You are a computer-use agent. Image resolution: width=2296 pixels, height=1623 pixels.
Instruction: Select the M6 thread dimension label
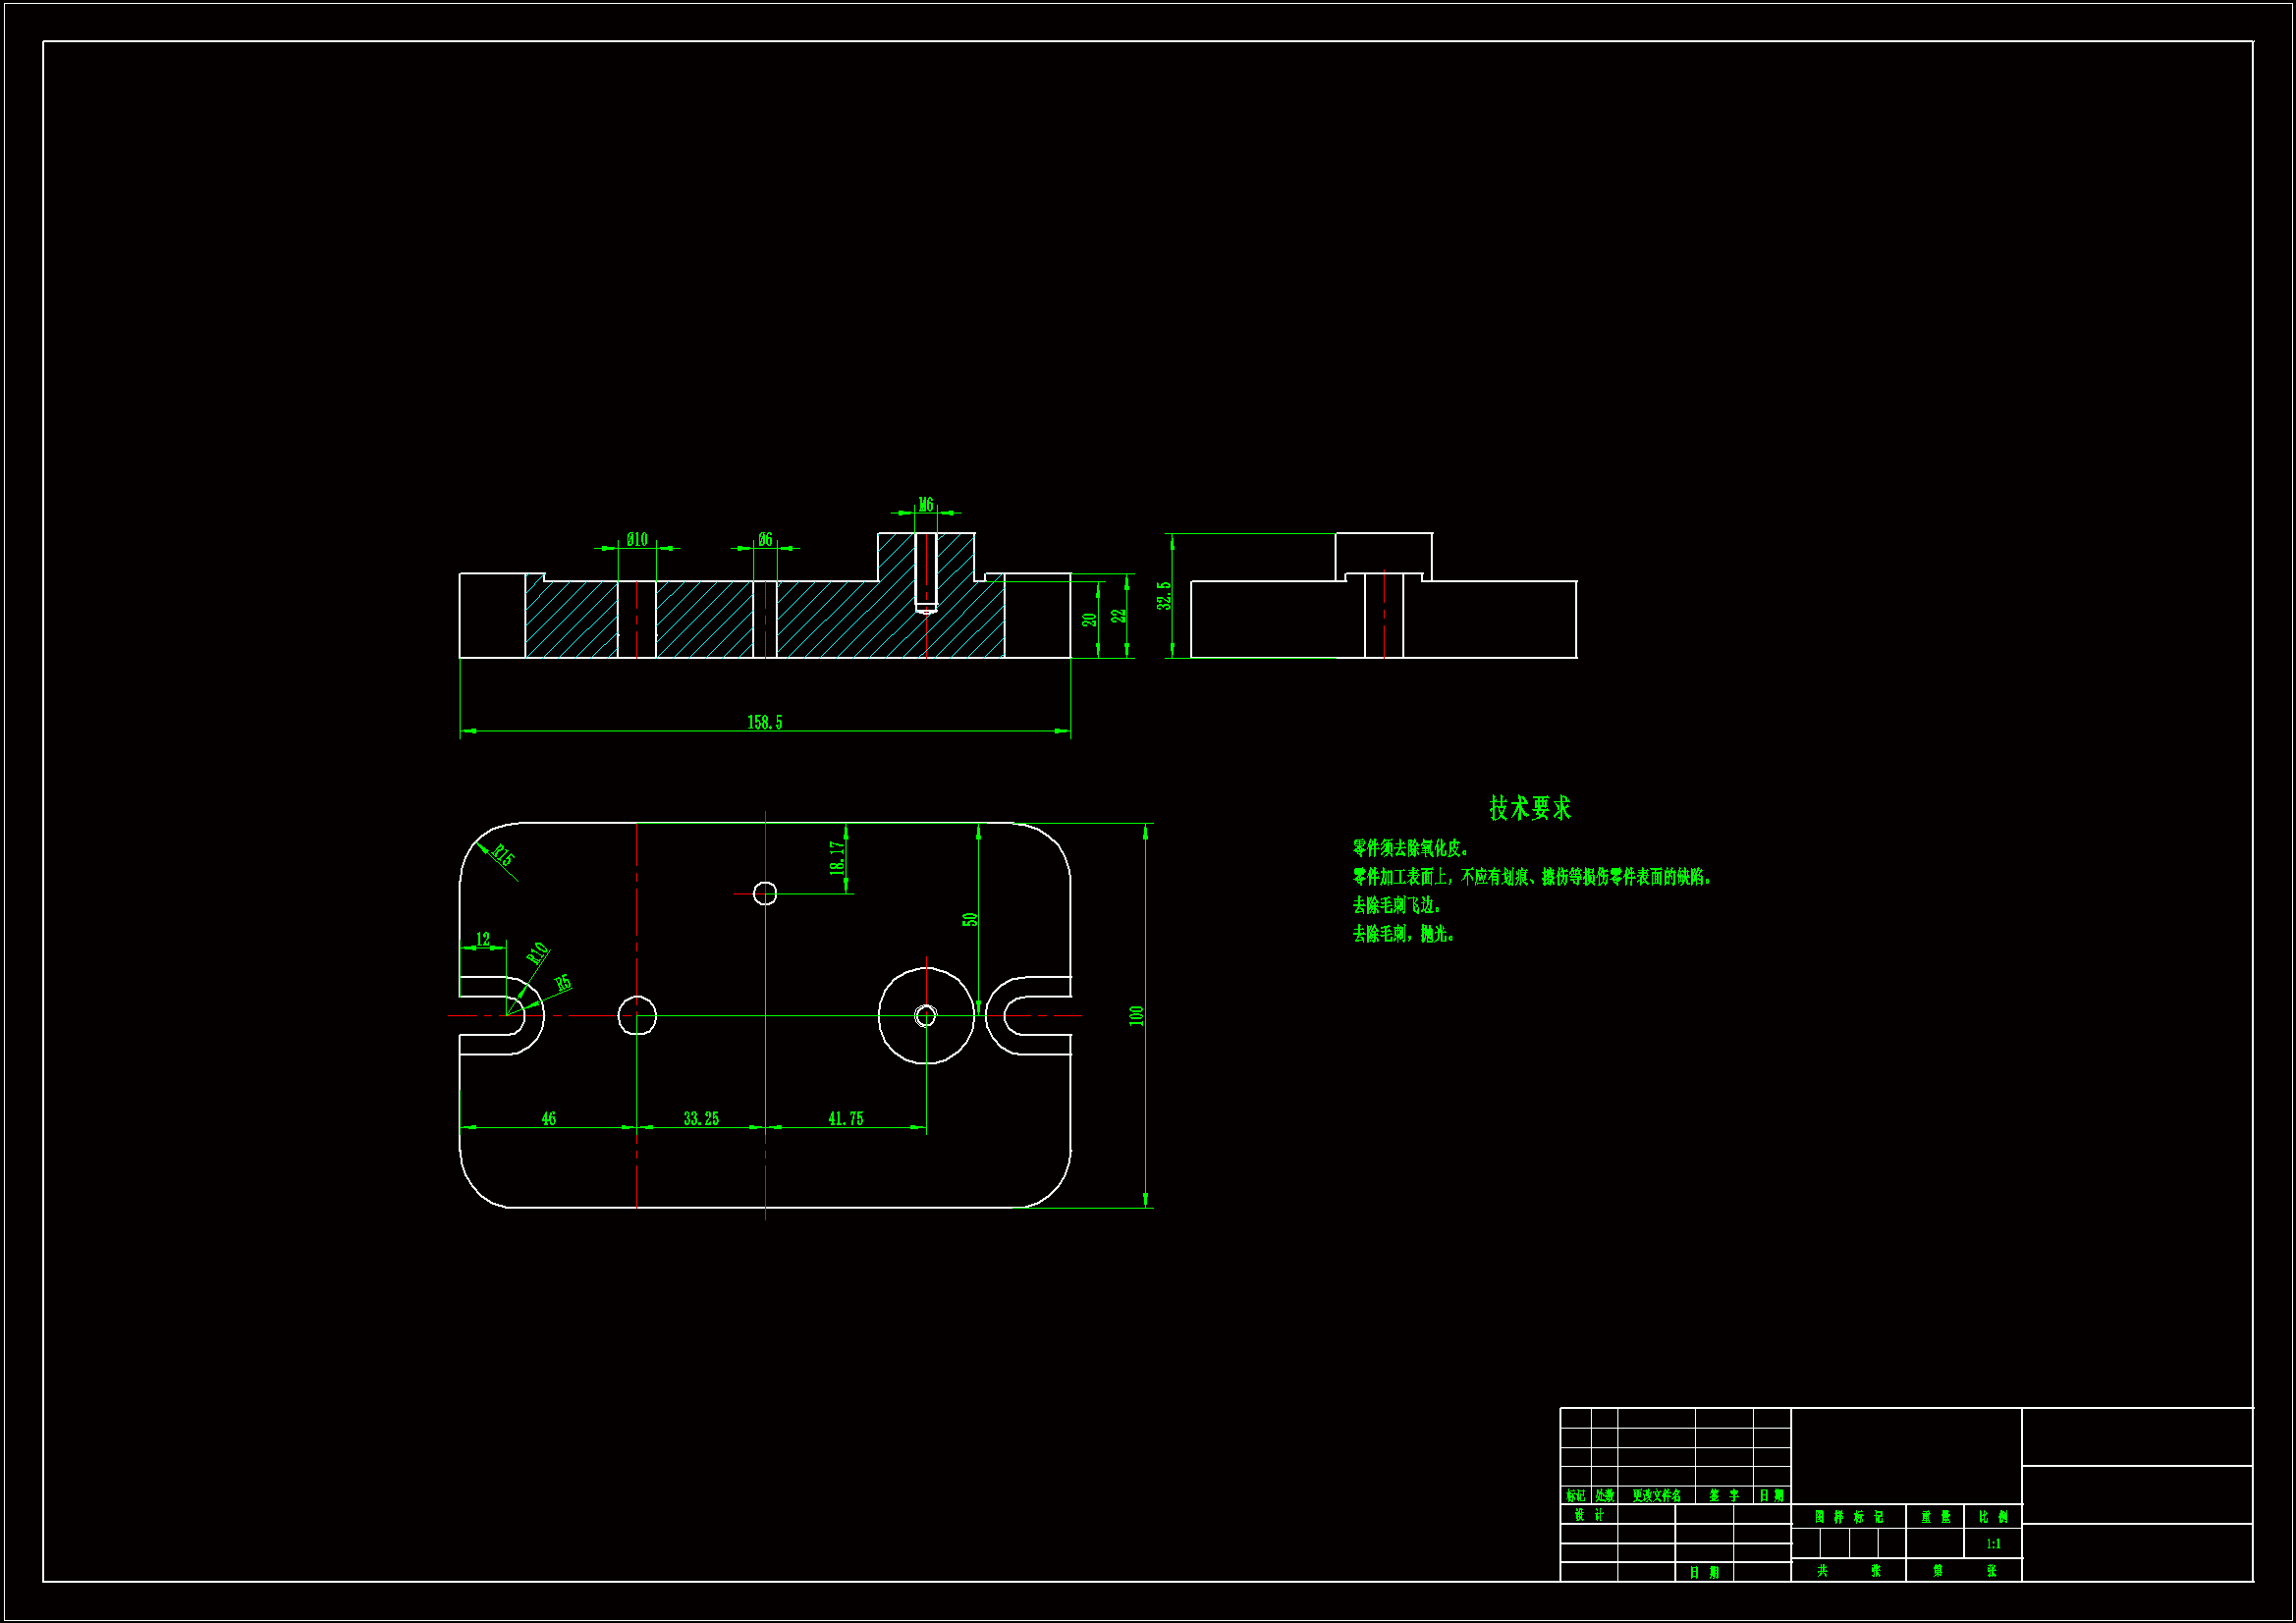click(x=926, y=505)
